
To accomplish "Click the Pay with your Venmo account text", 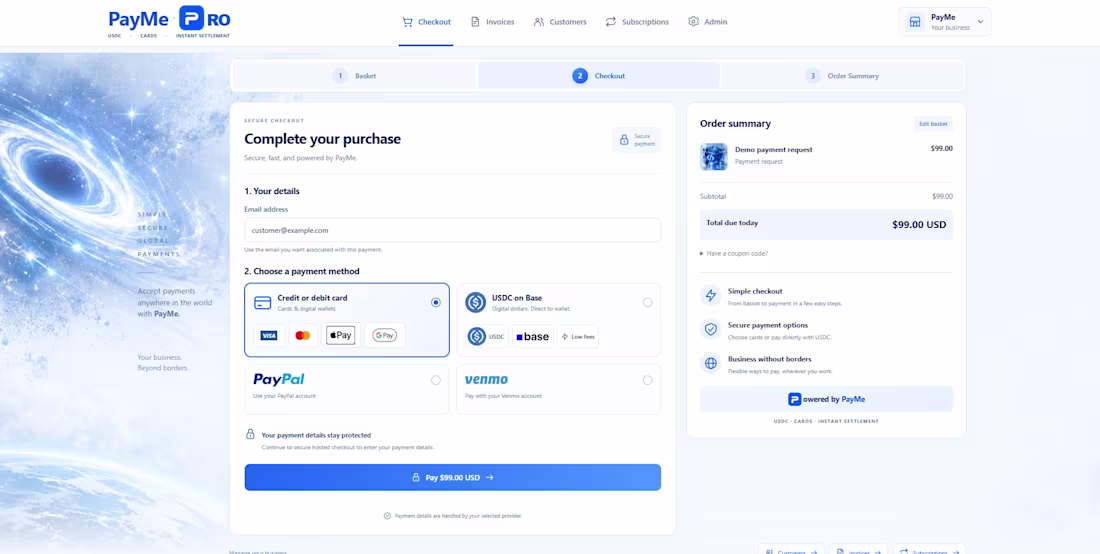I will pos(503,396).
